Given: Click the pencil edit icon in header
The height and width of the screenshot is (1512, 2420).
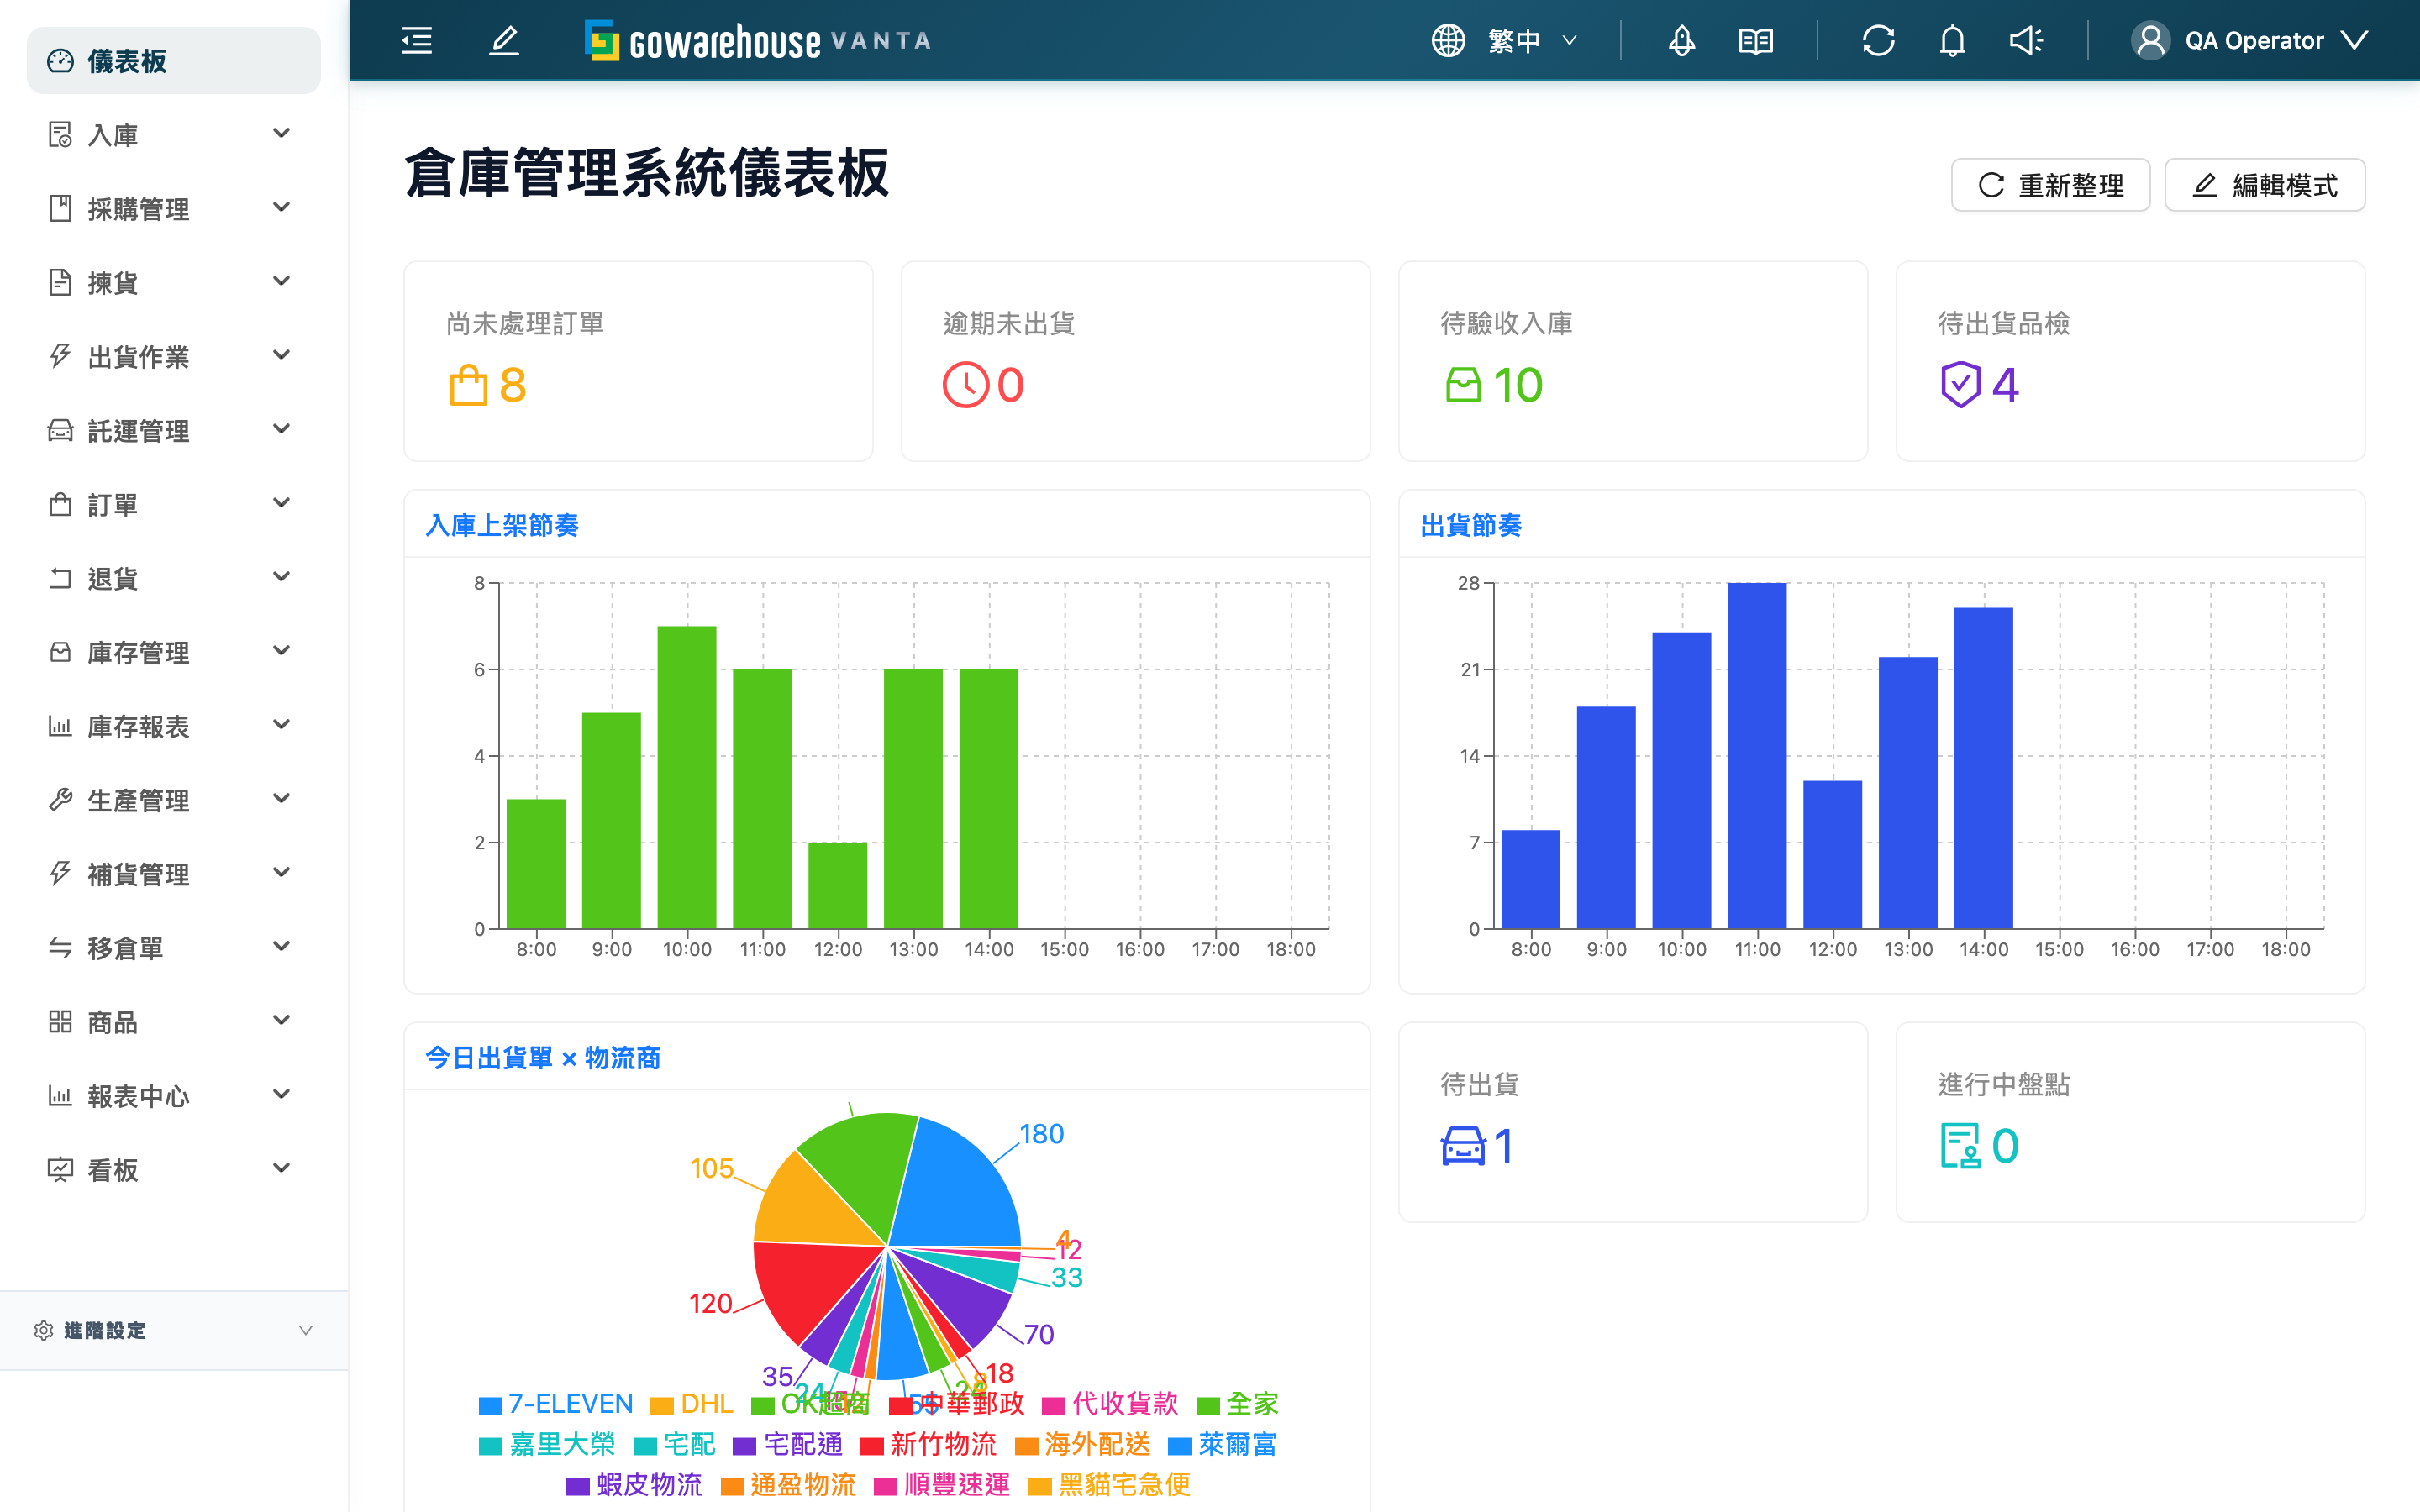Looking at the screenshot, I should [x=504, y=41].
